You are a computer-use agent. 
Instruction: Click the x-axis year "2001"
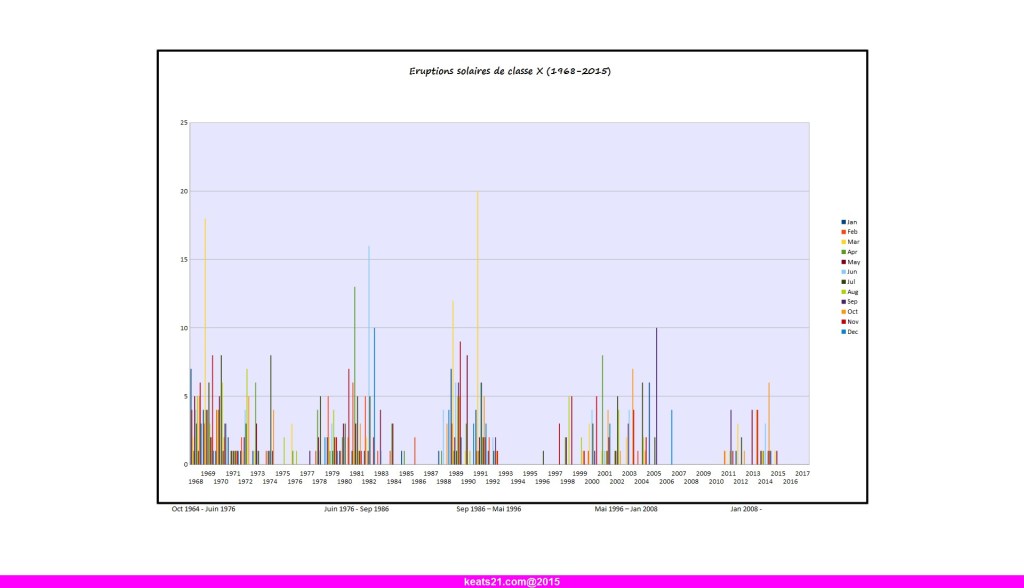(605, 474)
